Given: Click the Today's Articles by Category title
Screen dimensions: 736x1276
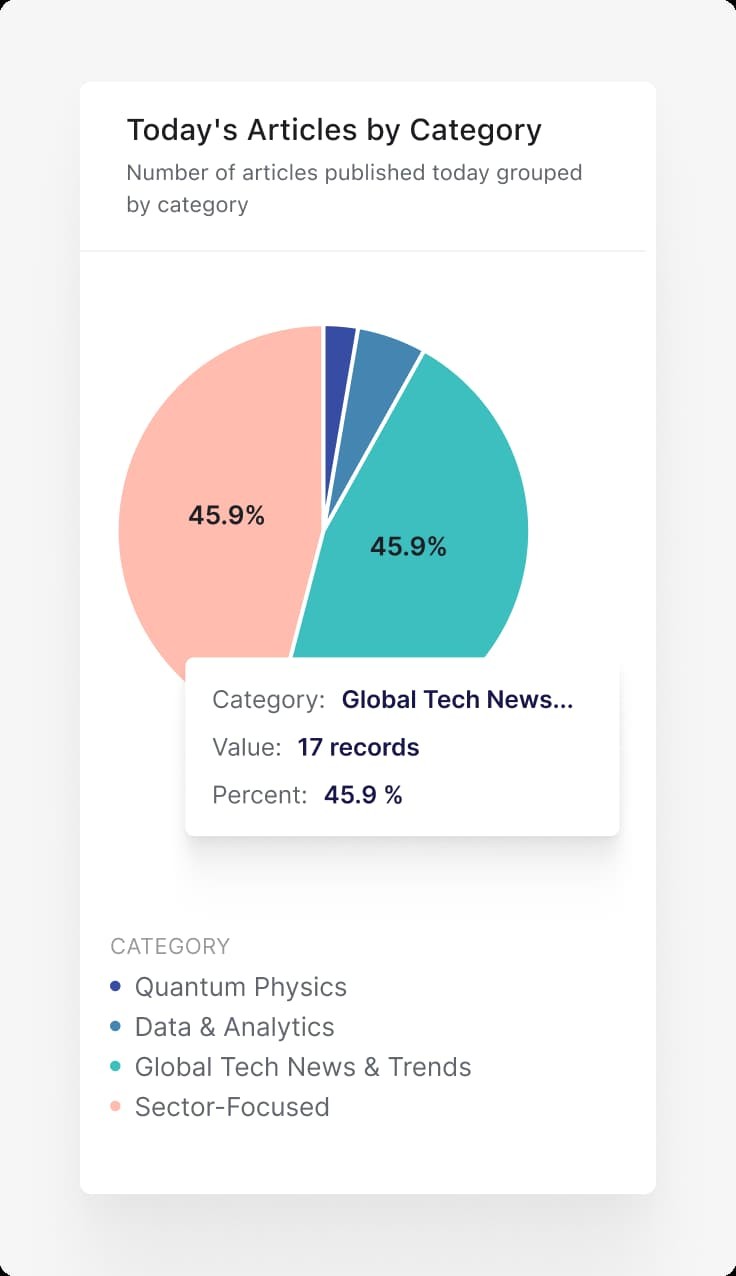Looking at the screenshot, I should pos(334,130).
